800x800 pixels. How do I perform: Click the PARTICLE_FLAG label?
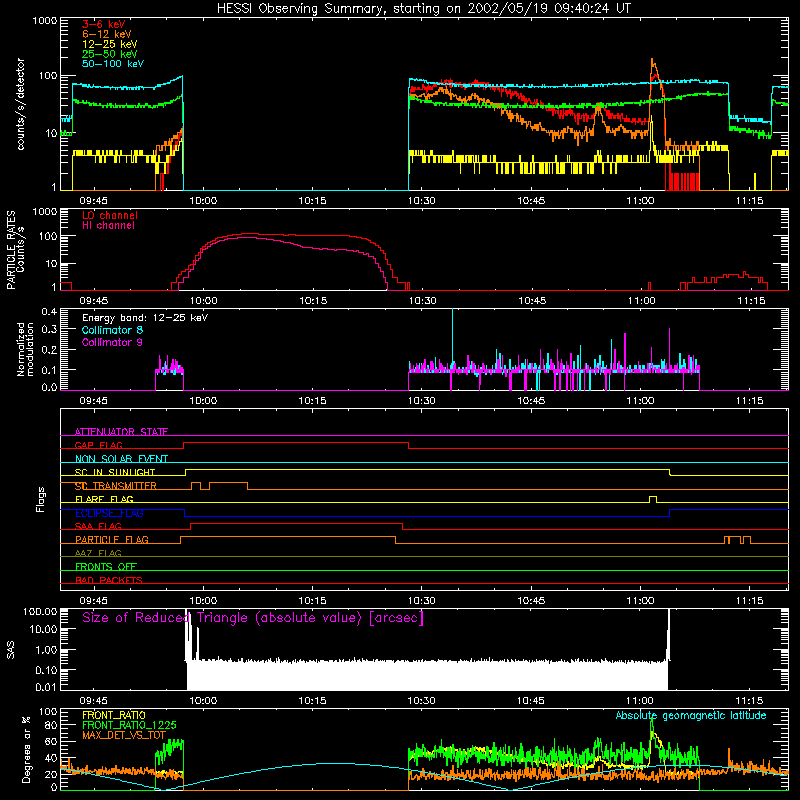click(x=112, y=539)
